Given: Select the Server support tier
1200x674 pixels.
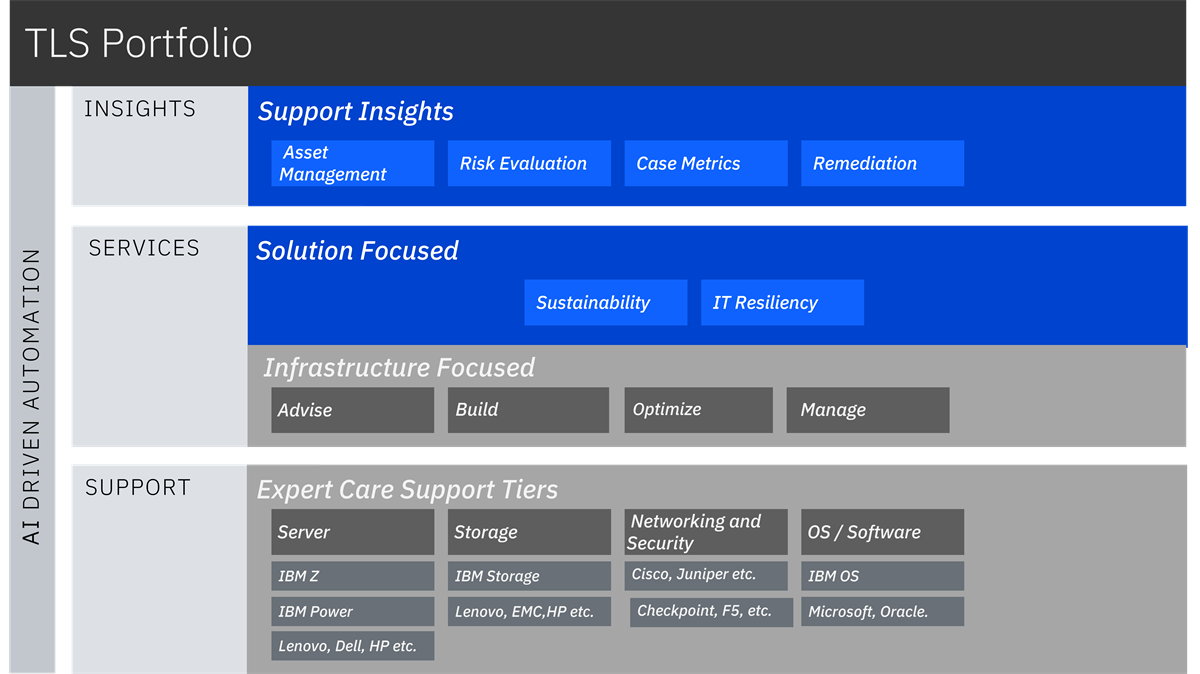Looking at the screenshot, I should point(352,532).
